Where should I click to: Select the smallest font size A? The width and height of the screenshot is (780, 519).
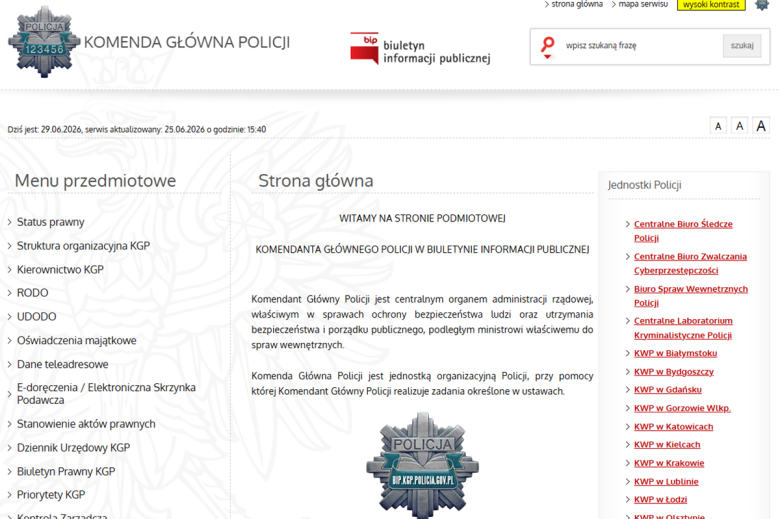pos(718,126)
